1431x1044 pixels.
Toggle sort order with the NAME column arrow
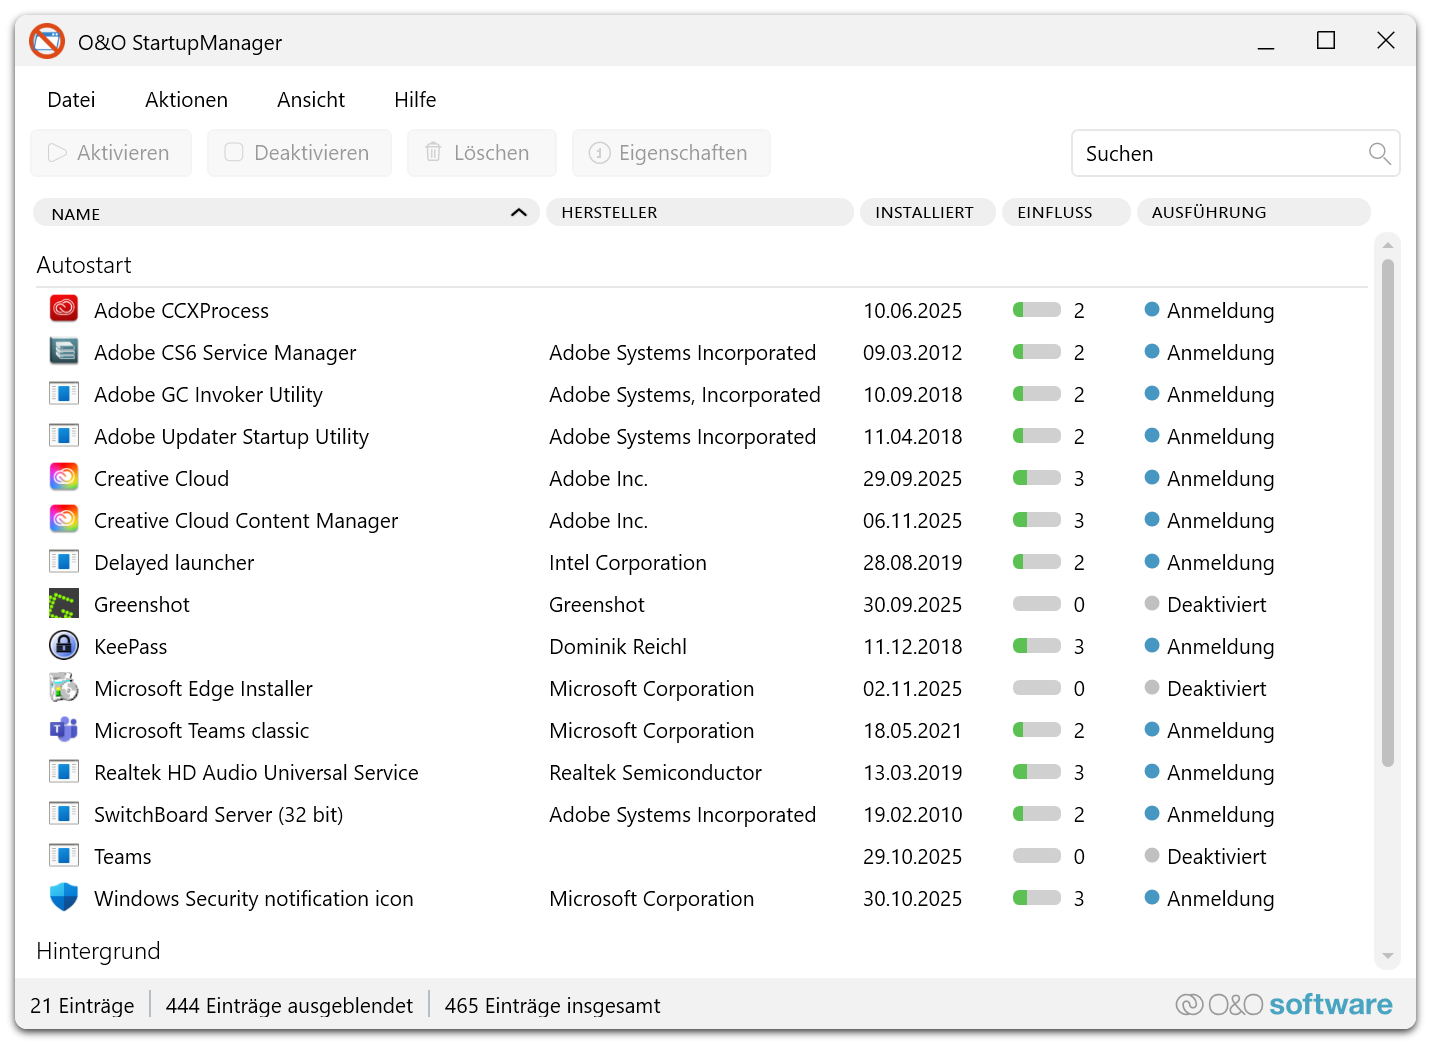[518, 213]
